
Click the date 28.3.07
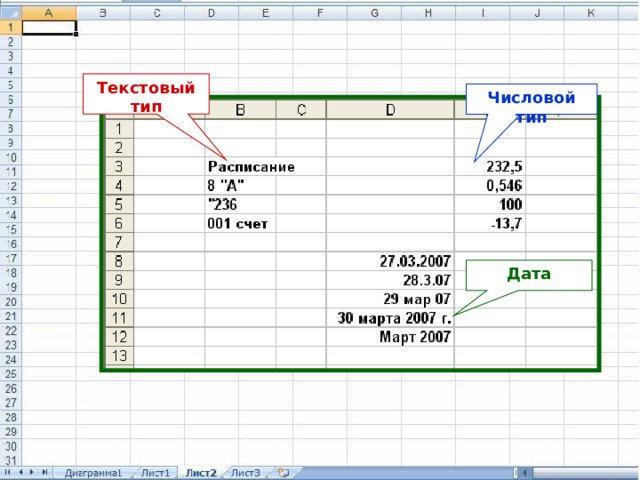click(427, 280)
